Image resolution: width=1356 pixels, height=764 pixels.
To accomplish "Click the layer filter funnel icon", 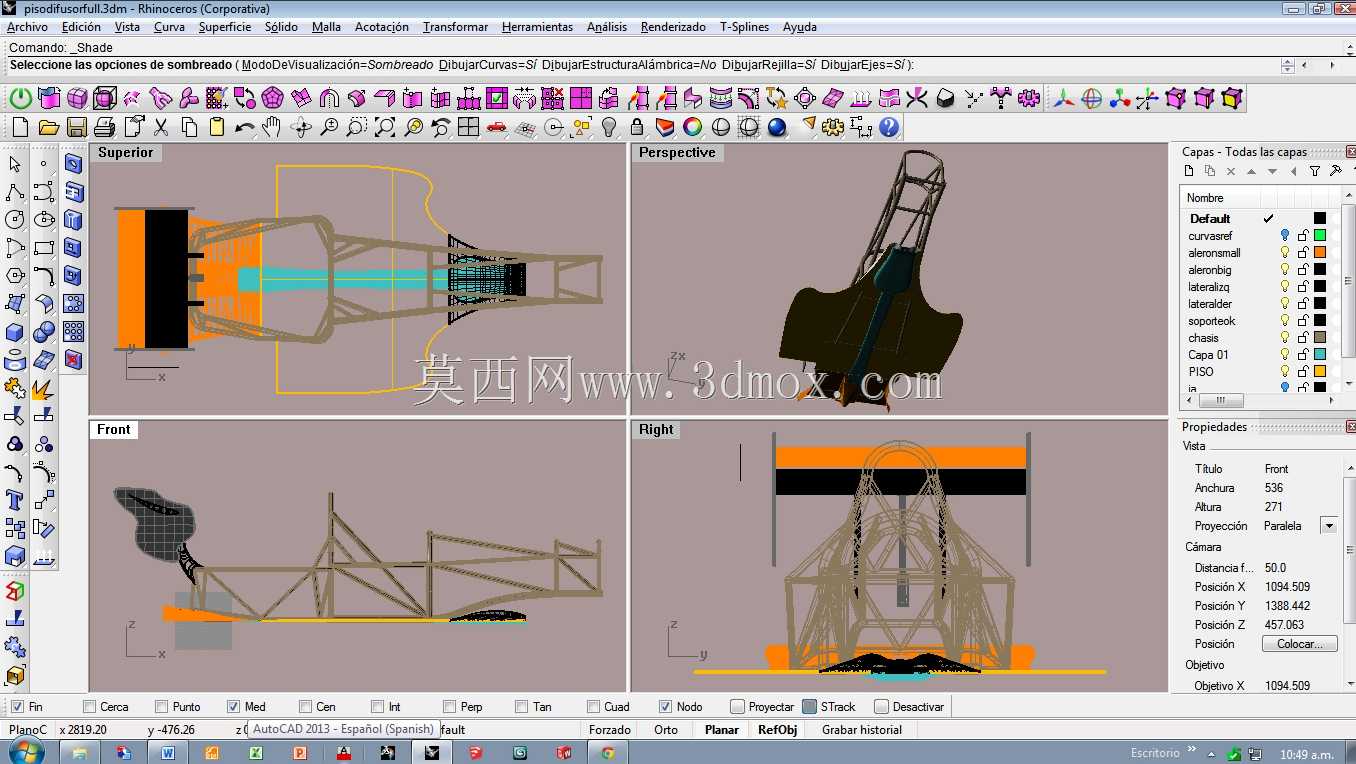I will point(1315,171).
